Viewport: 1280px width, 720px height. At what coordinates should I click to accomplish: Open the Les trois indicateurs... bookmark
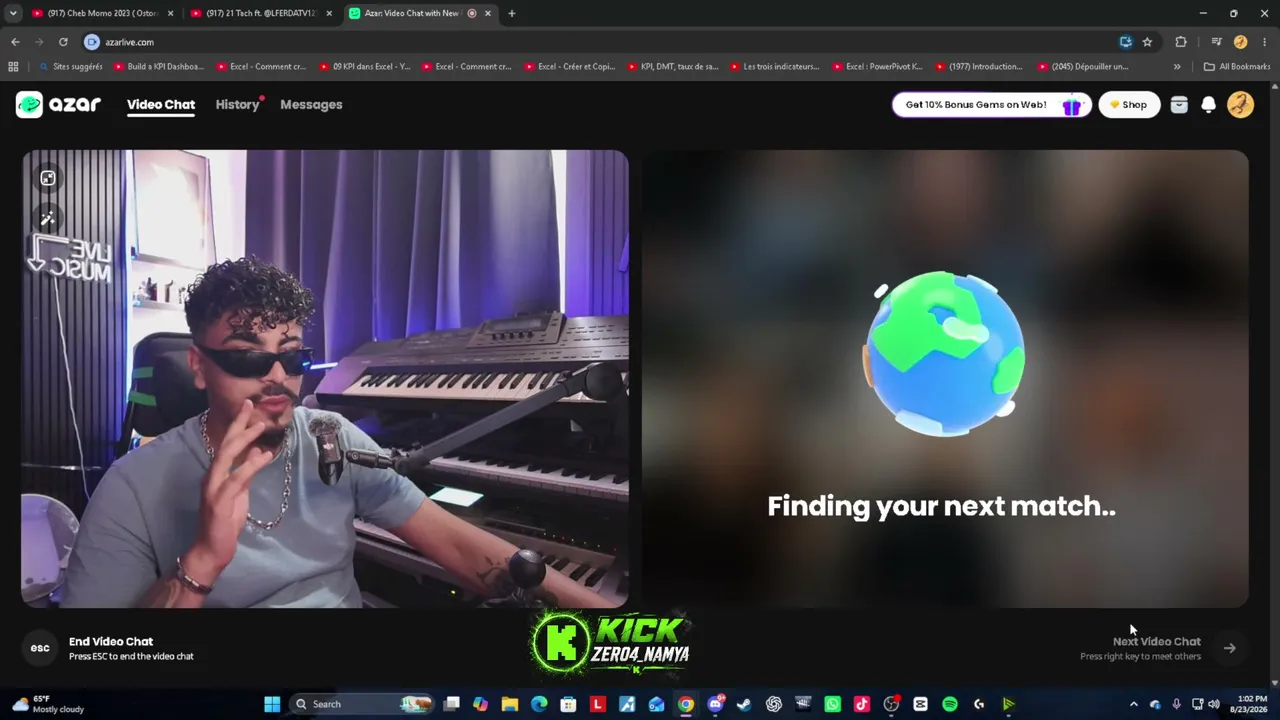tap(774, 67)
